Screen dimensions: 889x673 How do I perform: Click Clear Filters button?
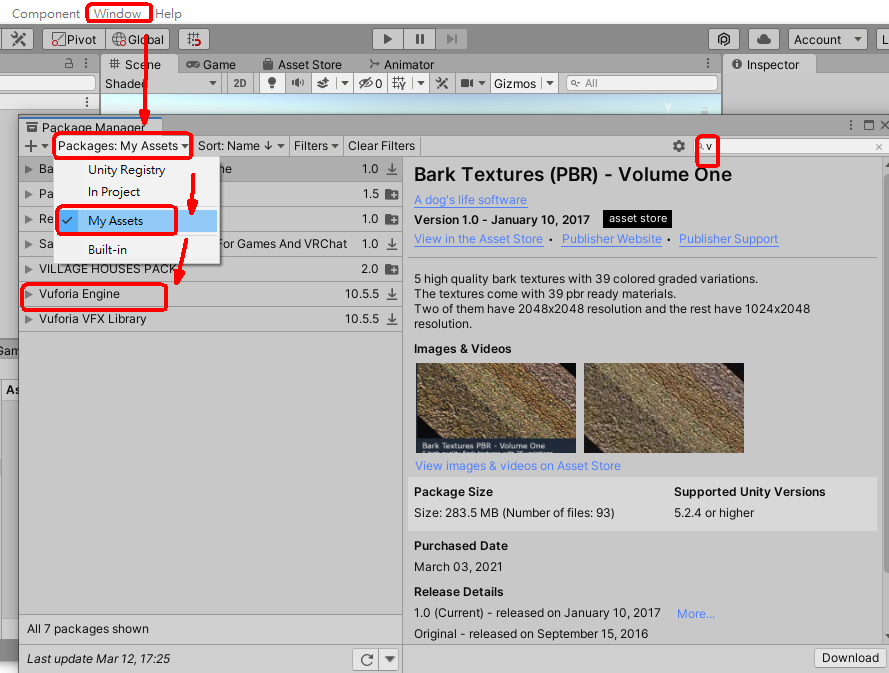coord(382,146)
